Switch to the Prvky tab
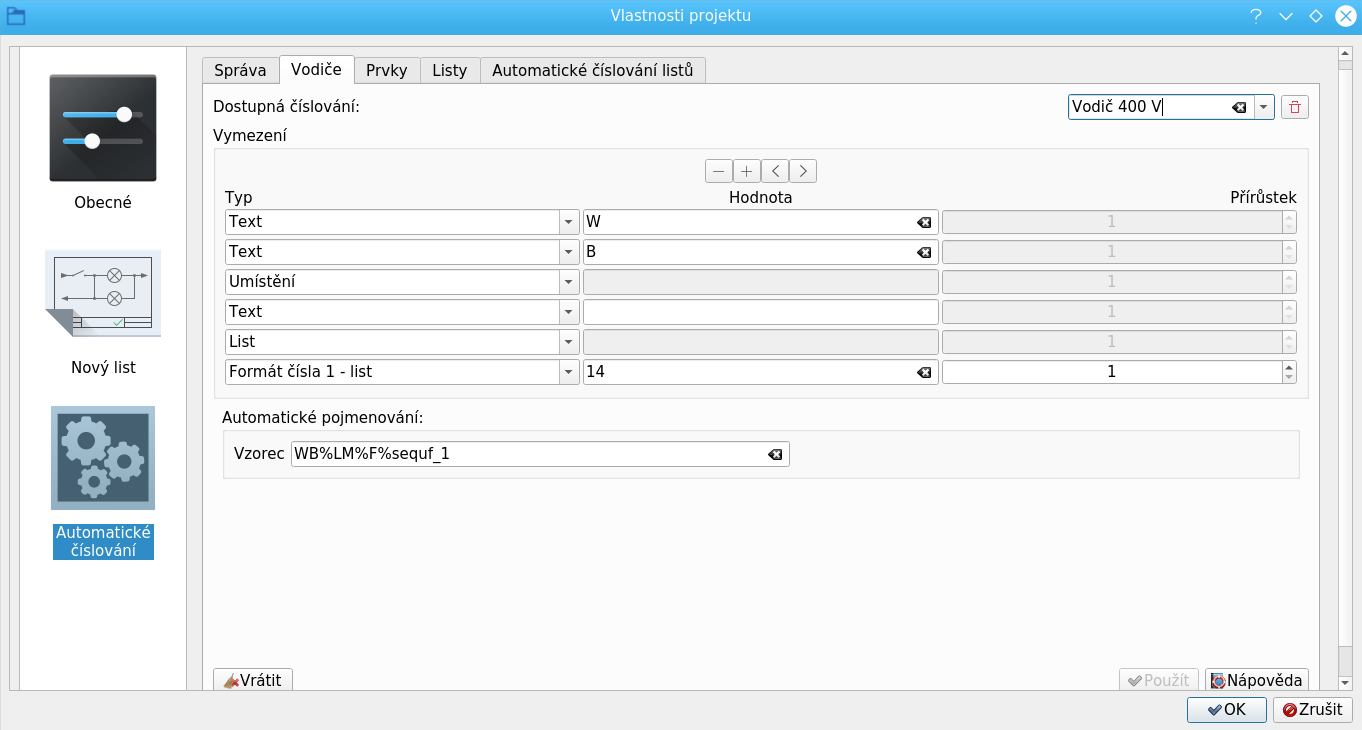 click(x=386, y=70)
